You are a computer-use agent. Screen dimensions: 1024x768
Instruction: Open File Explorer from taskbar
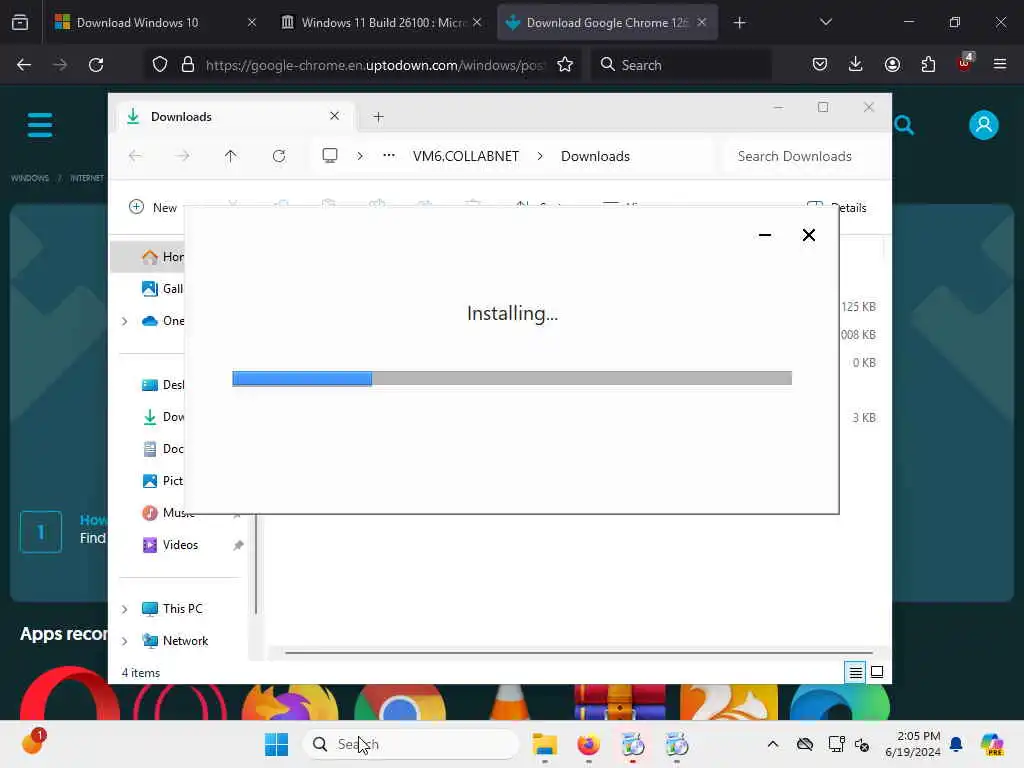coord(544,744)
